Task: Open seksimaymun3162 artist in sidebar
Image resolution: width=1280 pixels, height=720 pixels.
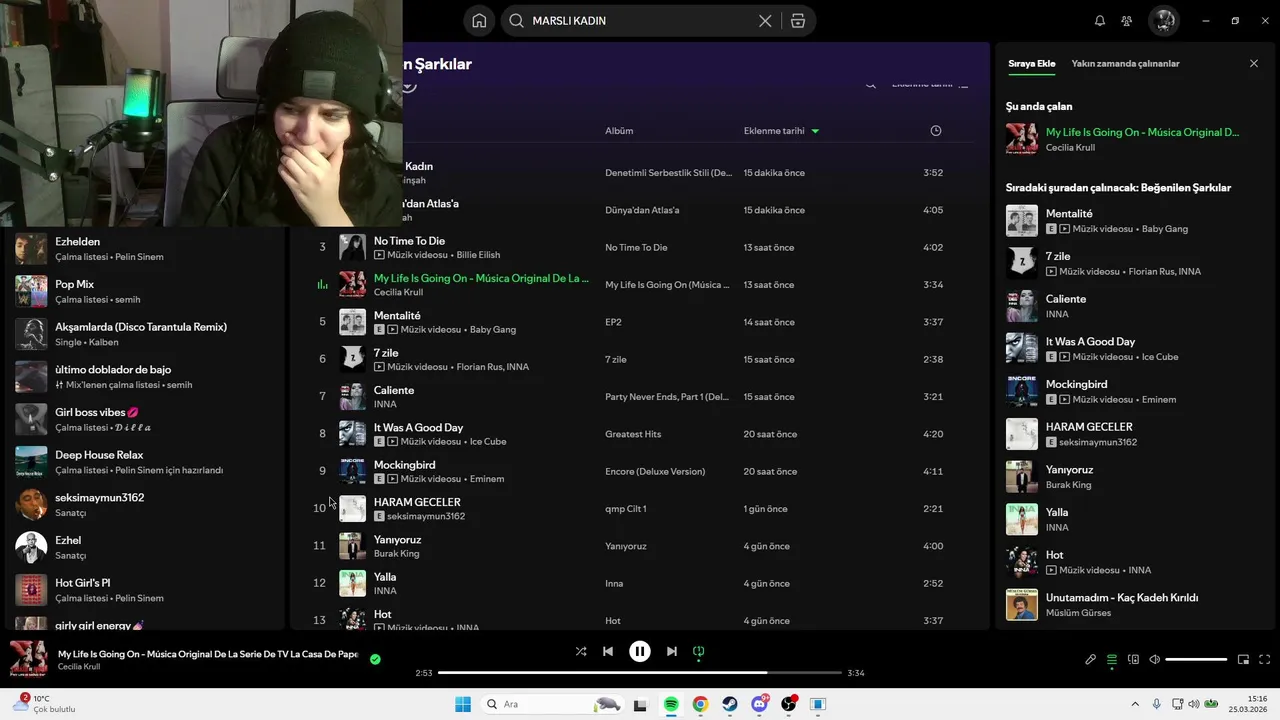Action: 145,505
